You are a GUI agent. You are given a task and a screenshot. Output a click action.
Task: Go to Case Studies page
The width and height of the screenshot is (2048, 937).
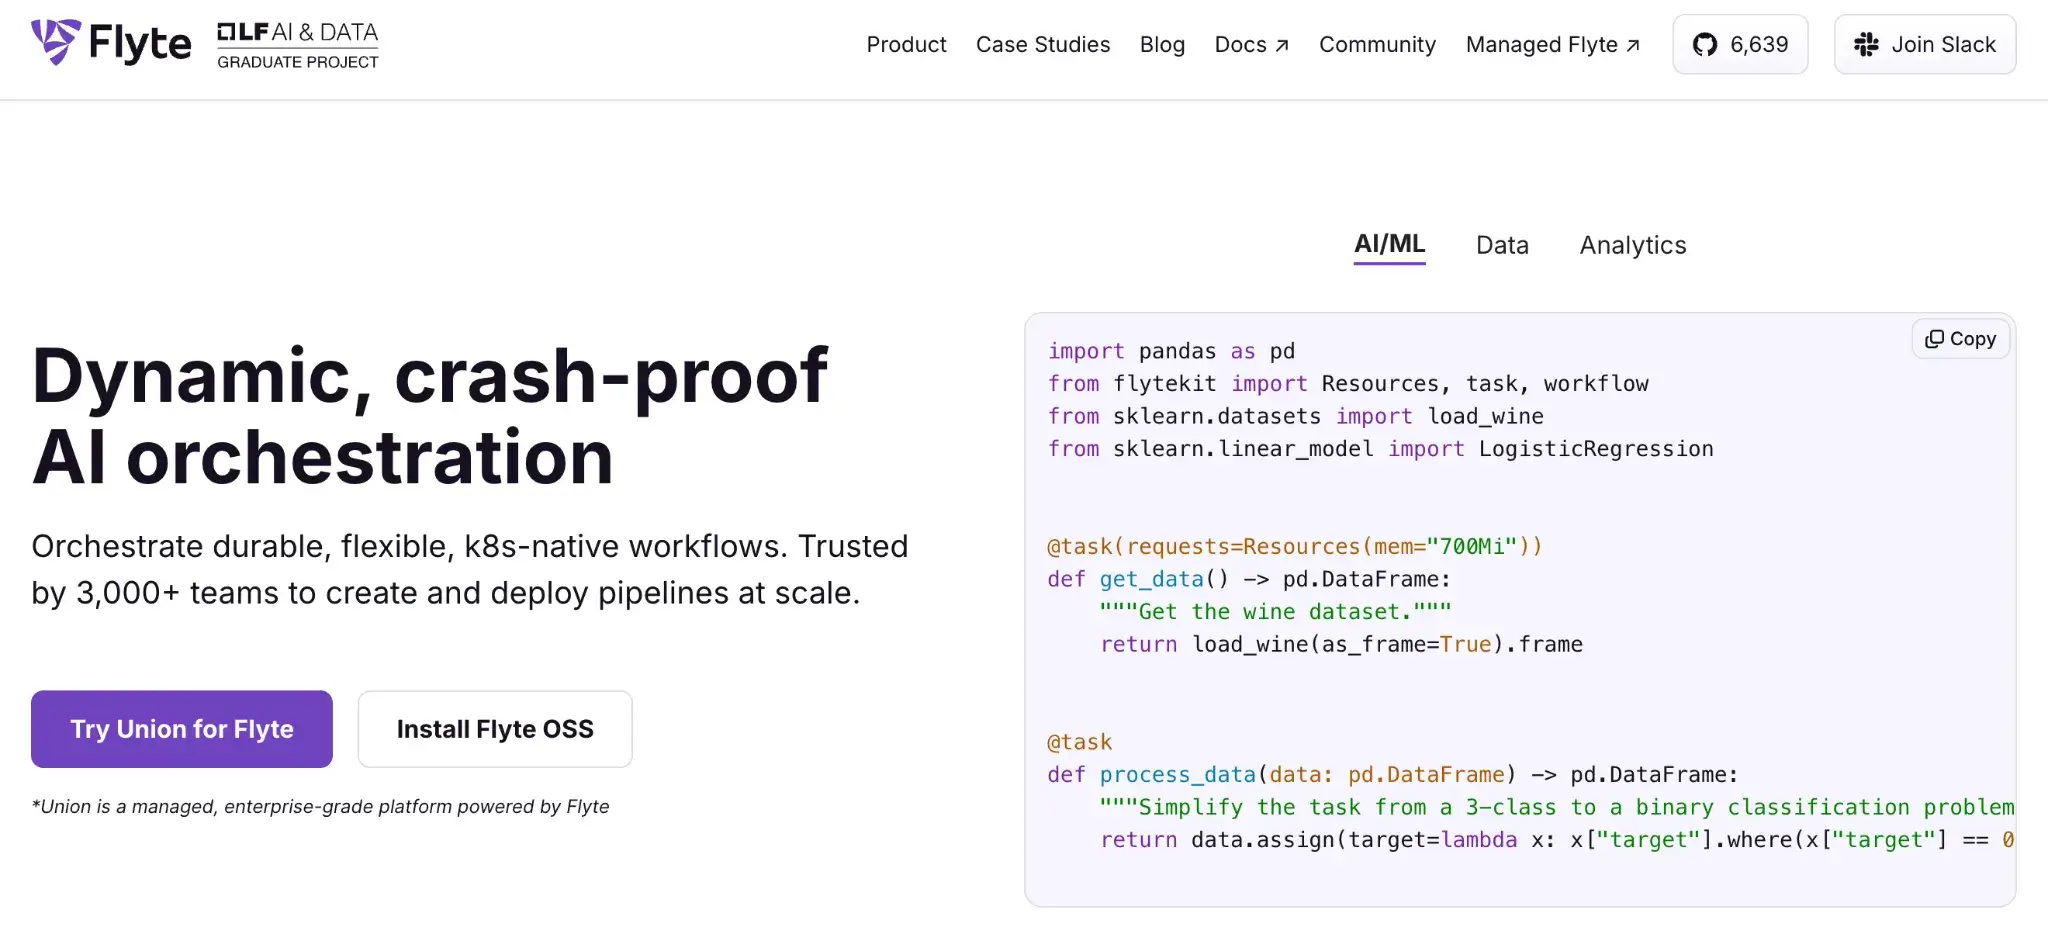point(1042,45)
